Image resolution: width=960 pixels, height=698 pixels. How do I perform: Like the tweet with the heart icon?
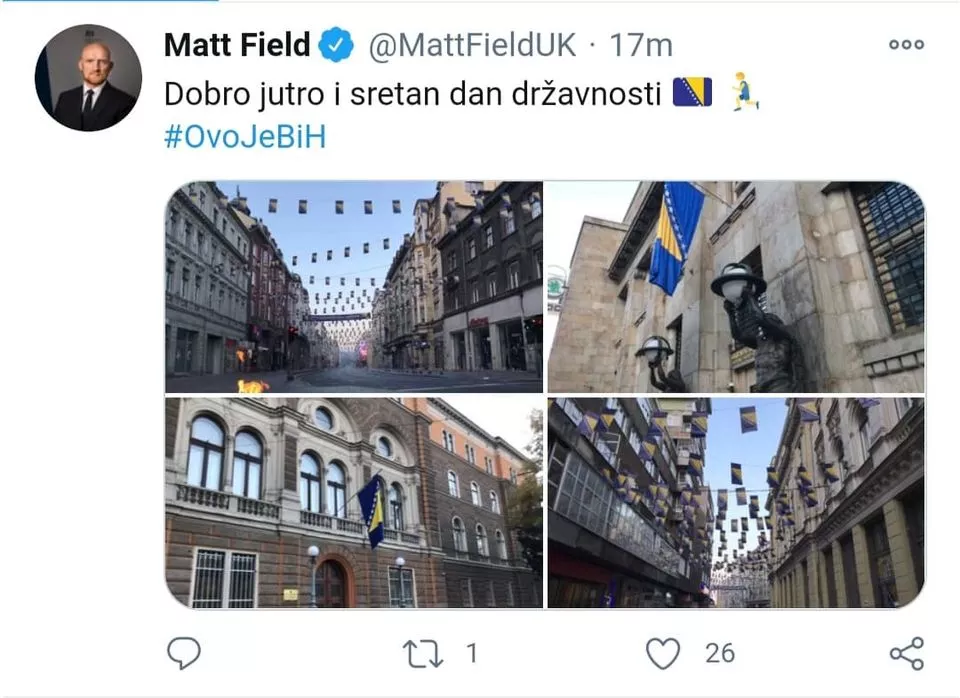click(663, 653)
